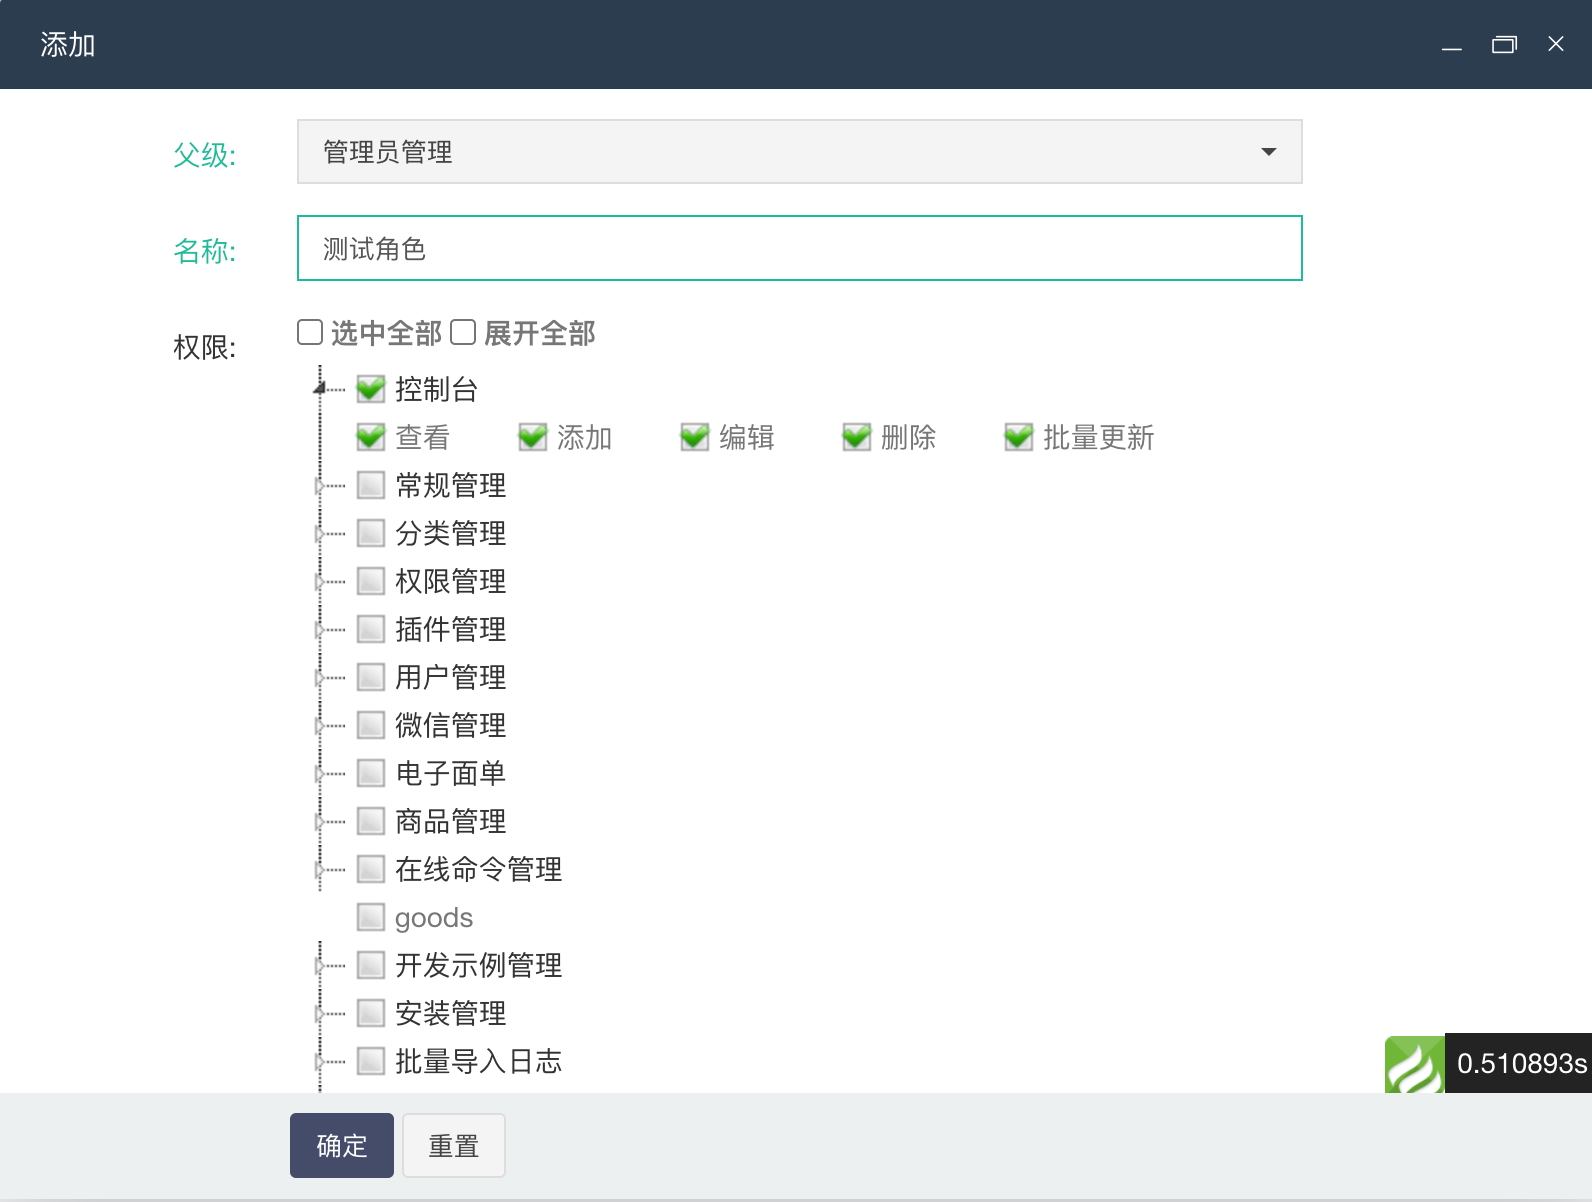The image size is (1592, 1202).
Task: Expand the 安装管理 node
Action: [x=319, y=1014]
